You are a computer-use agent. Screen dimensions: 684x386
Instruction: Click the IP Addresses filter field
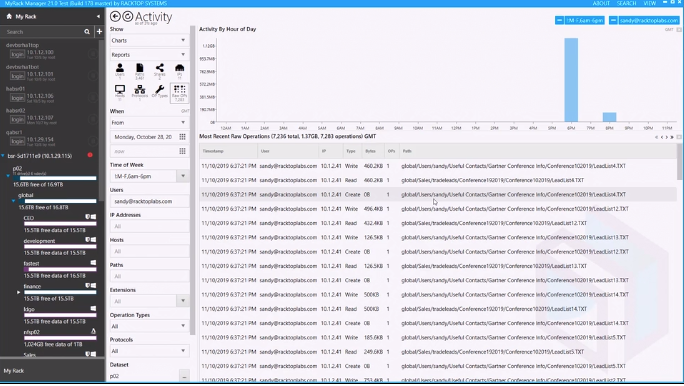[x=149, y=226]
